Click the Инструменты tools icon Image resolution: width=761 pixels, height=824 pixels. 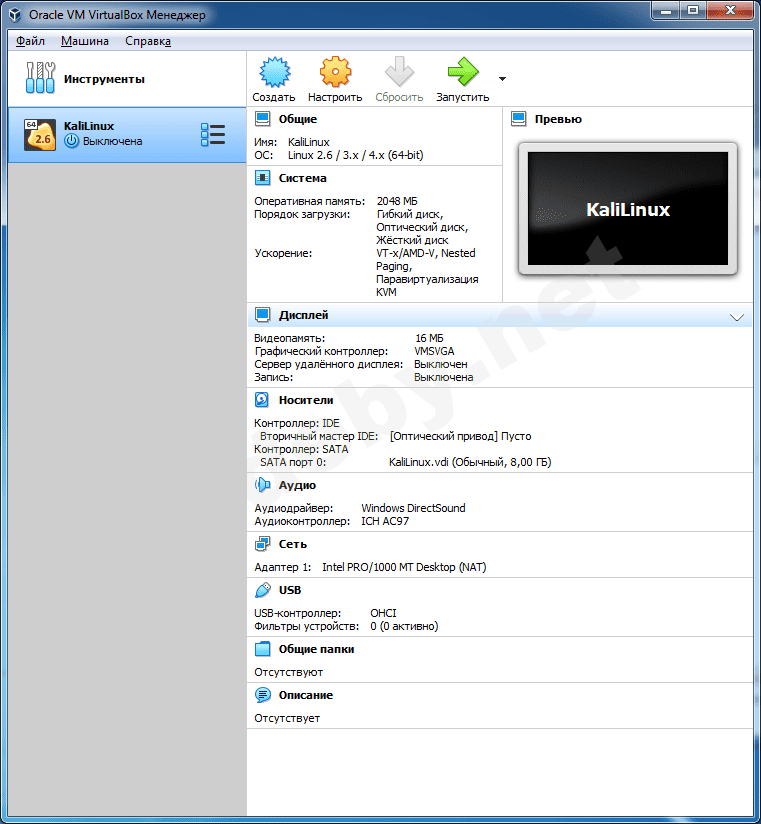[x=41, y=78]
